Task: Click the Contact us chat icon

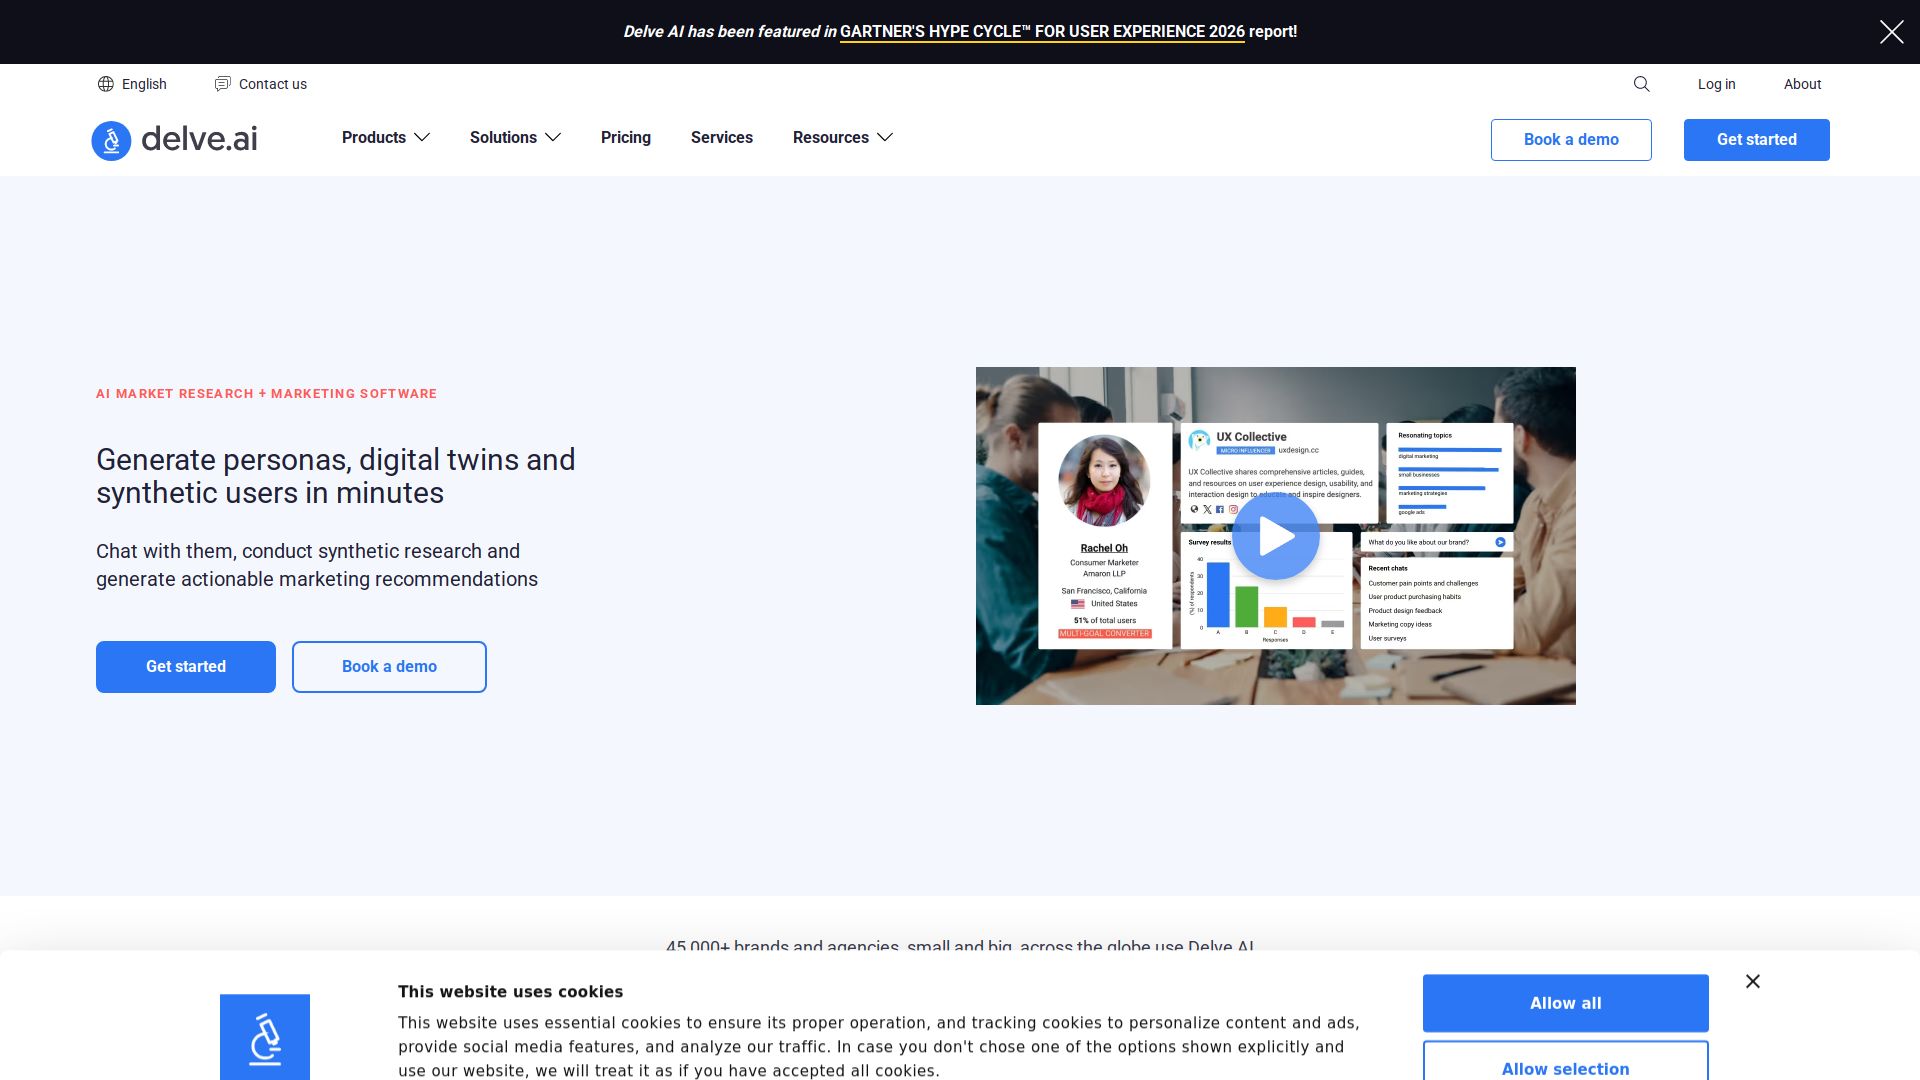Action: click(222, 84)
